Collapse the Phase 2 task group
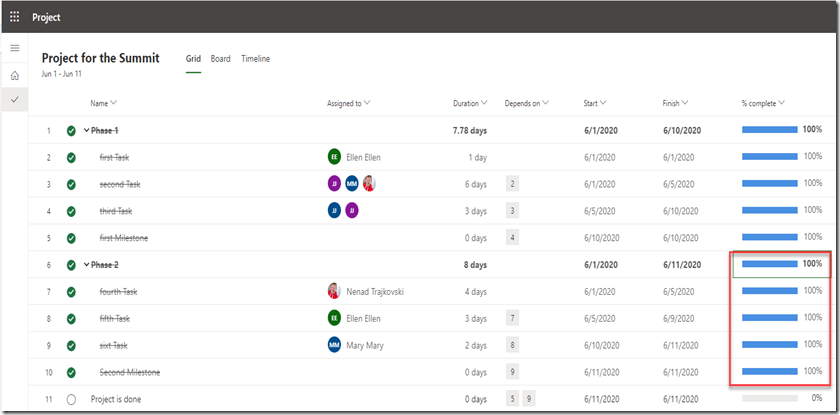Image resolution: width=840 pixels, height=415 pixels. pos(86,265)
